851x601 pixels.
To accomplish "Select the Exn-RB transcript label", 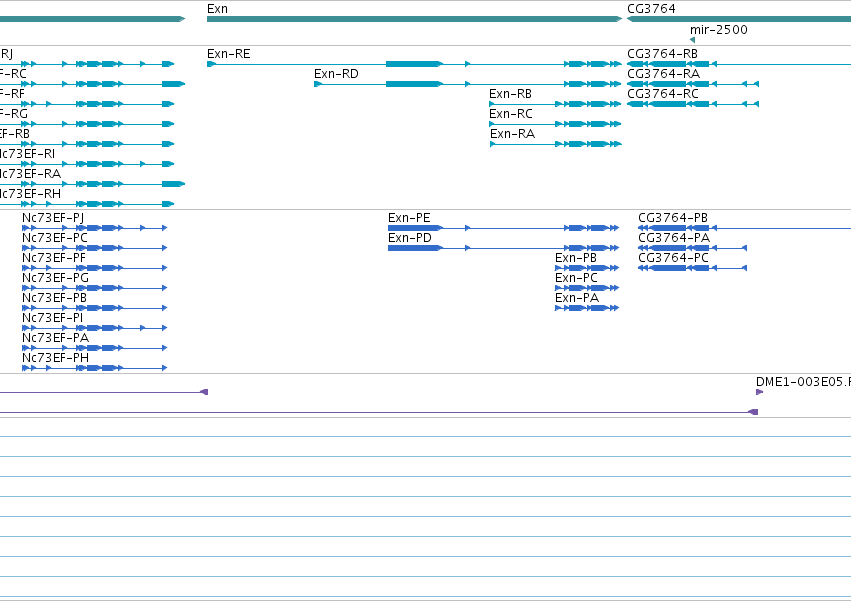I will click(x=510, y=94).
